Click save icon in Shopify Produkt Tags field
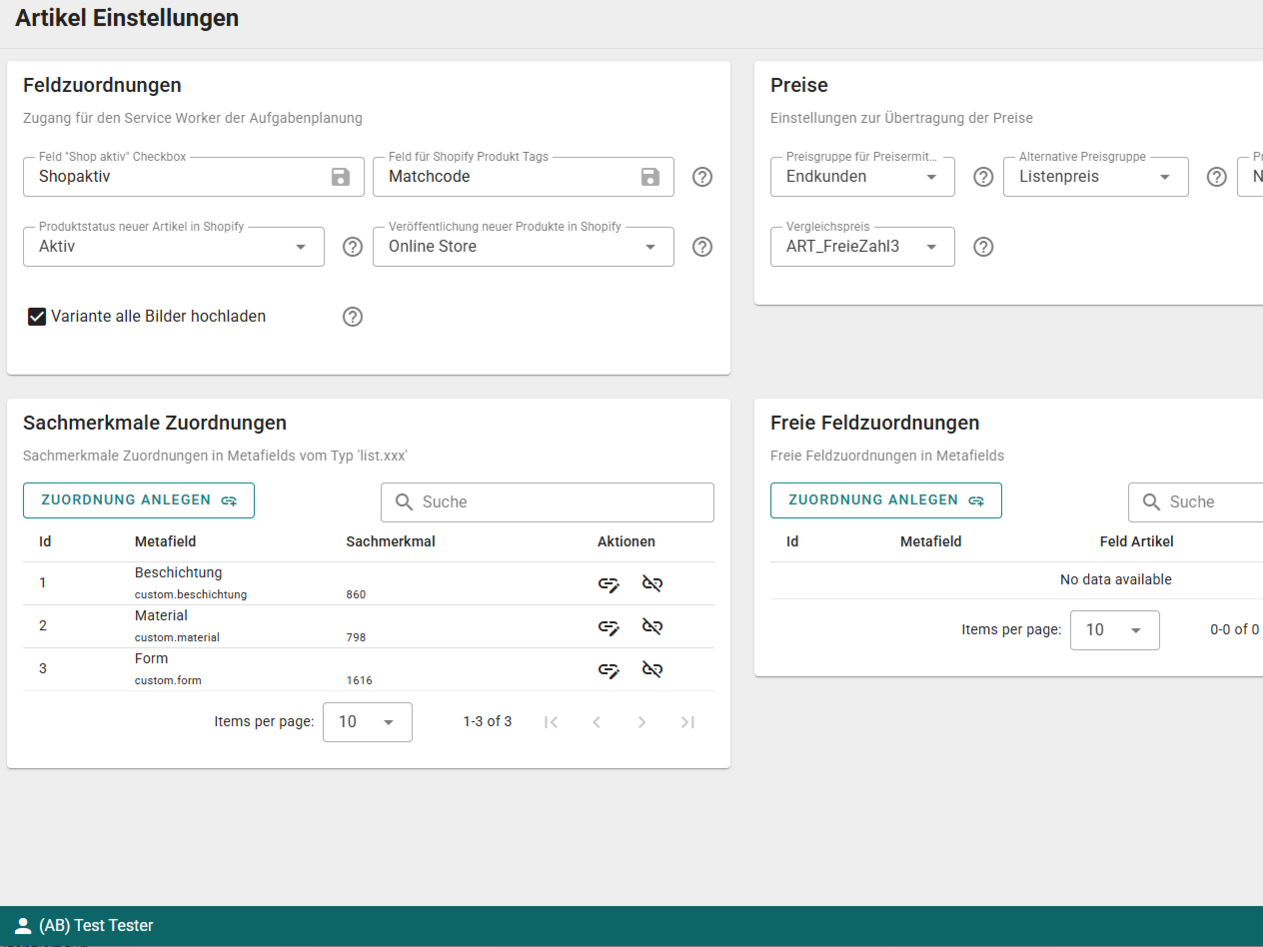Viewport: 1263px width, 947px height. coord(650,177)
